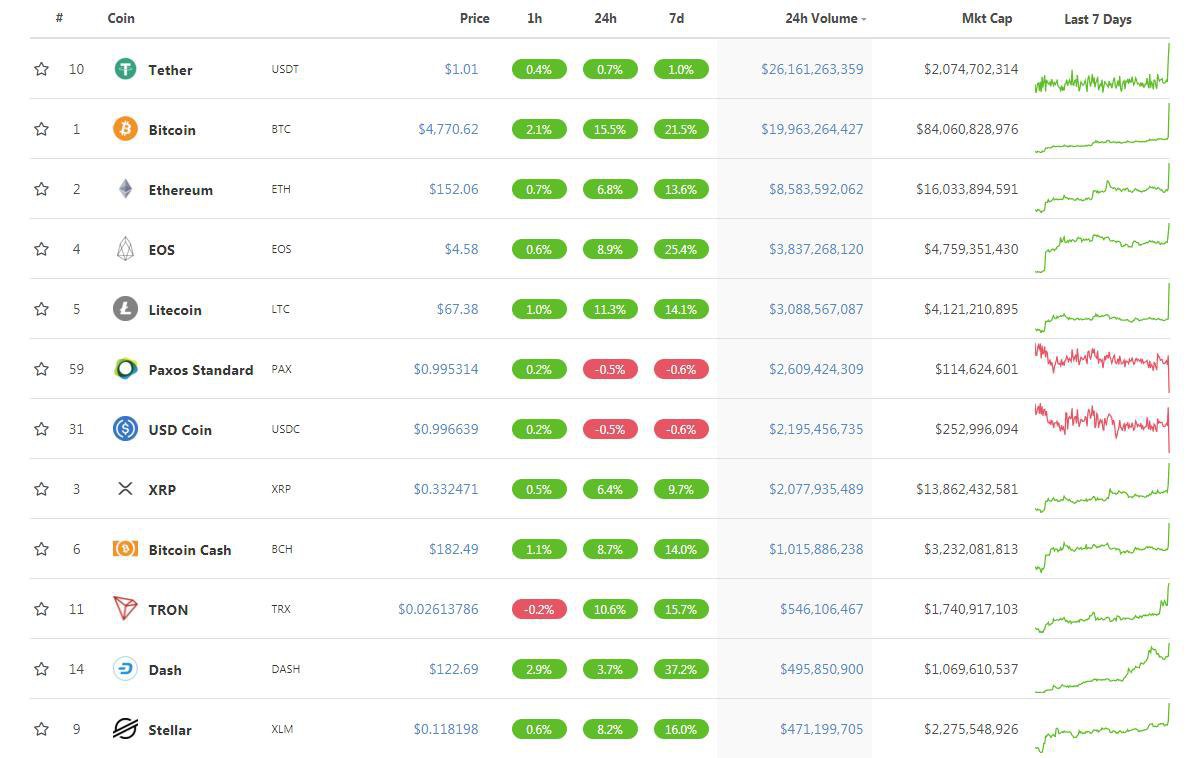This screenshot has height=758, width=1200.
Task: Click TRON price $0.02613786
Action: [x=438, y=609]
